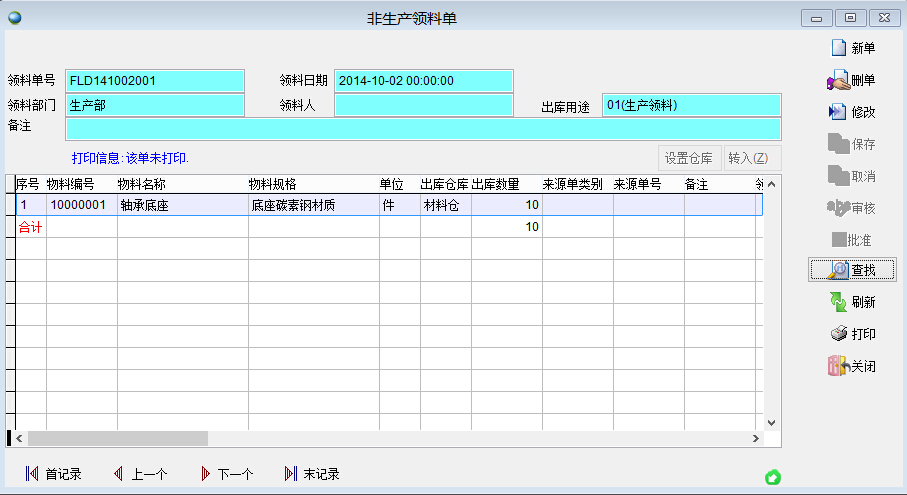This screenshot has width=907, height=495.
Task: Click the 关闭 (Close) door icon
Action: pos(838,366)
